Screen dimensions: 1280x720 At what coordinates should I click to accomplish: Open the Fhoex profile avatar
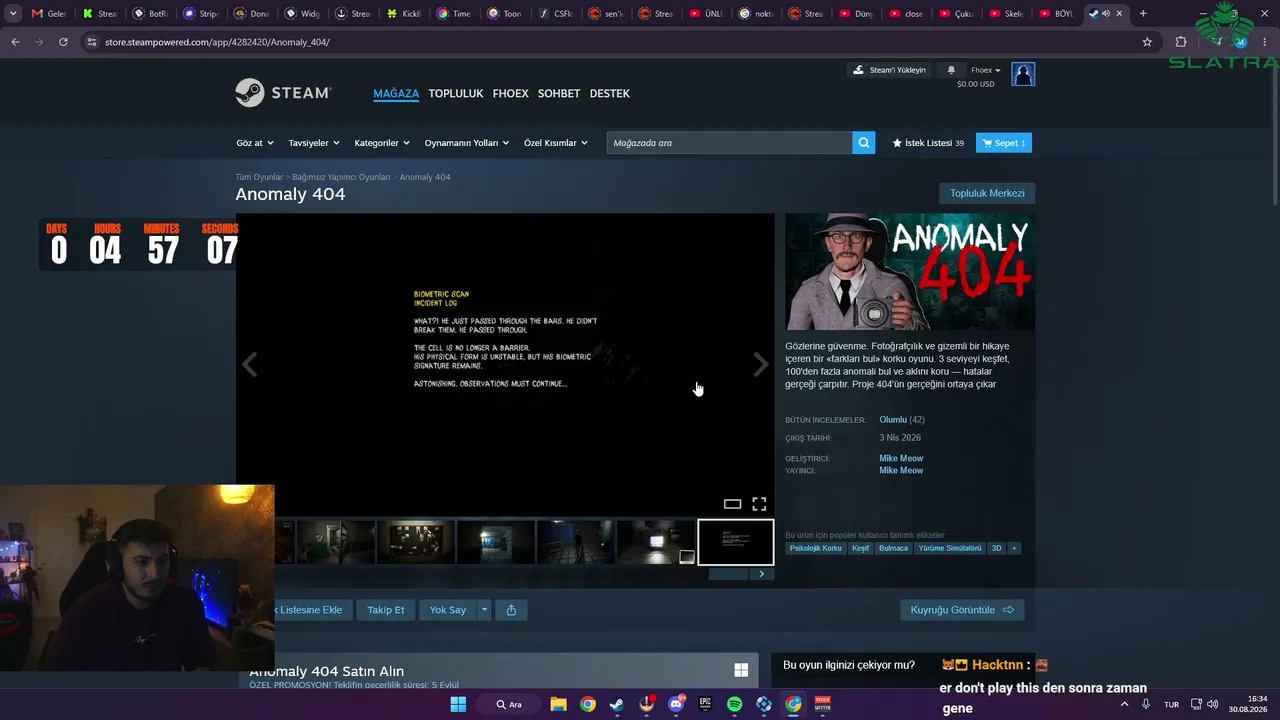1023,74
